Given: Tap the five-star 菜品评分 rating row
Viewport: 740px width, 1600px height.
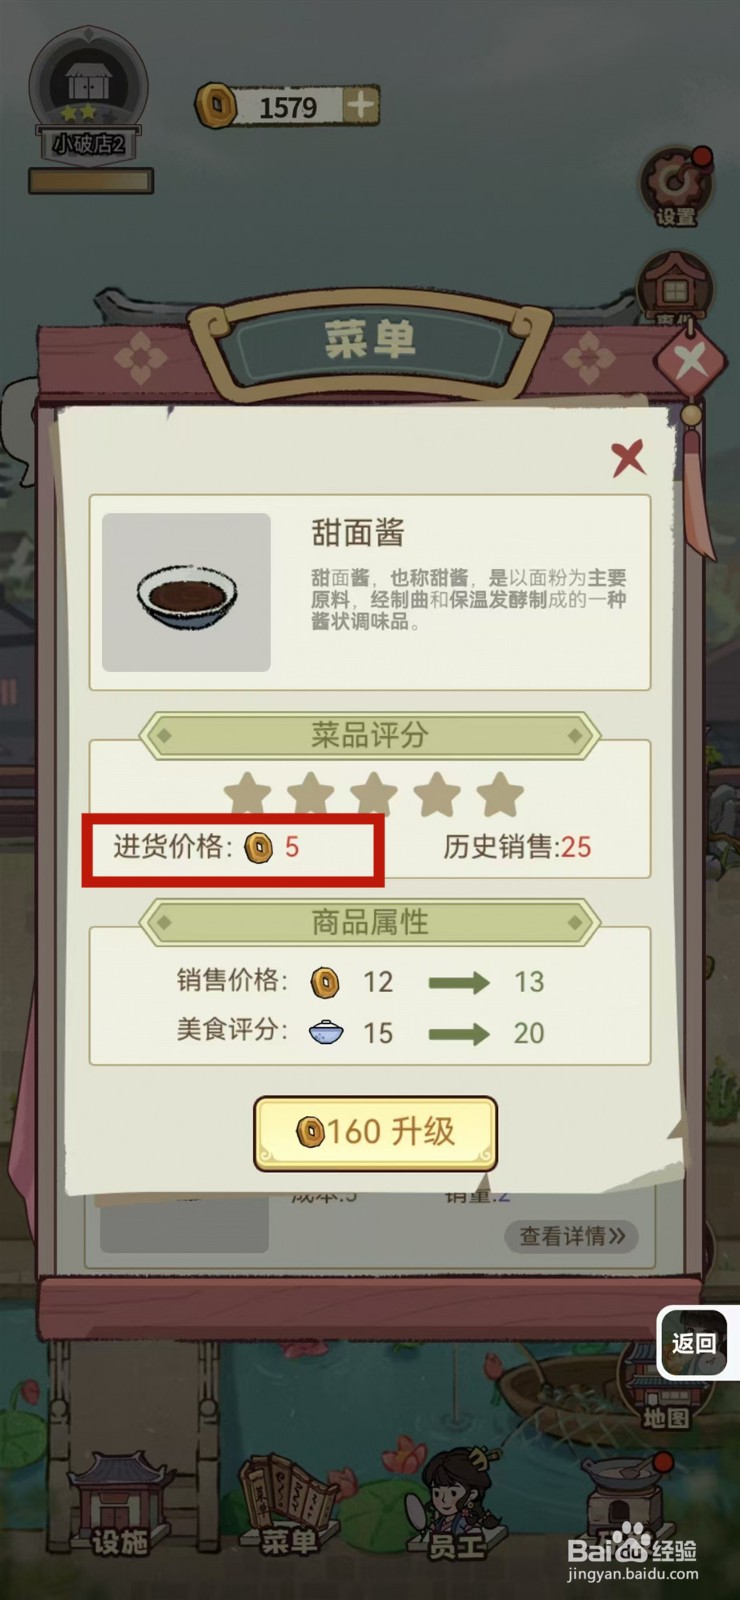Looking at the screenshot, I should point(373,795).
